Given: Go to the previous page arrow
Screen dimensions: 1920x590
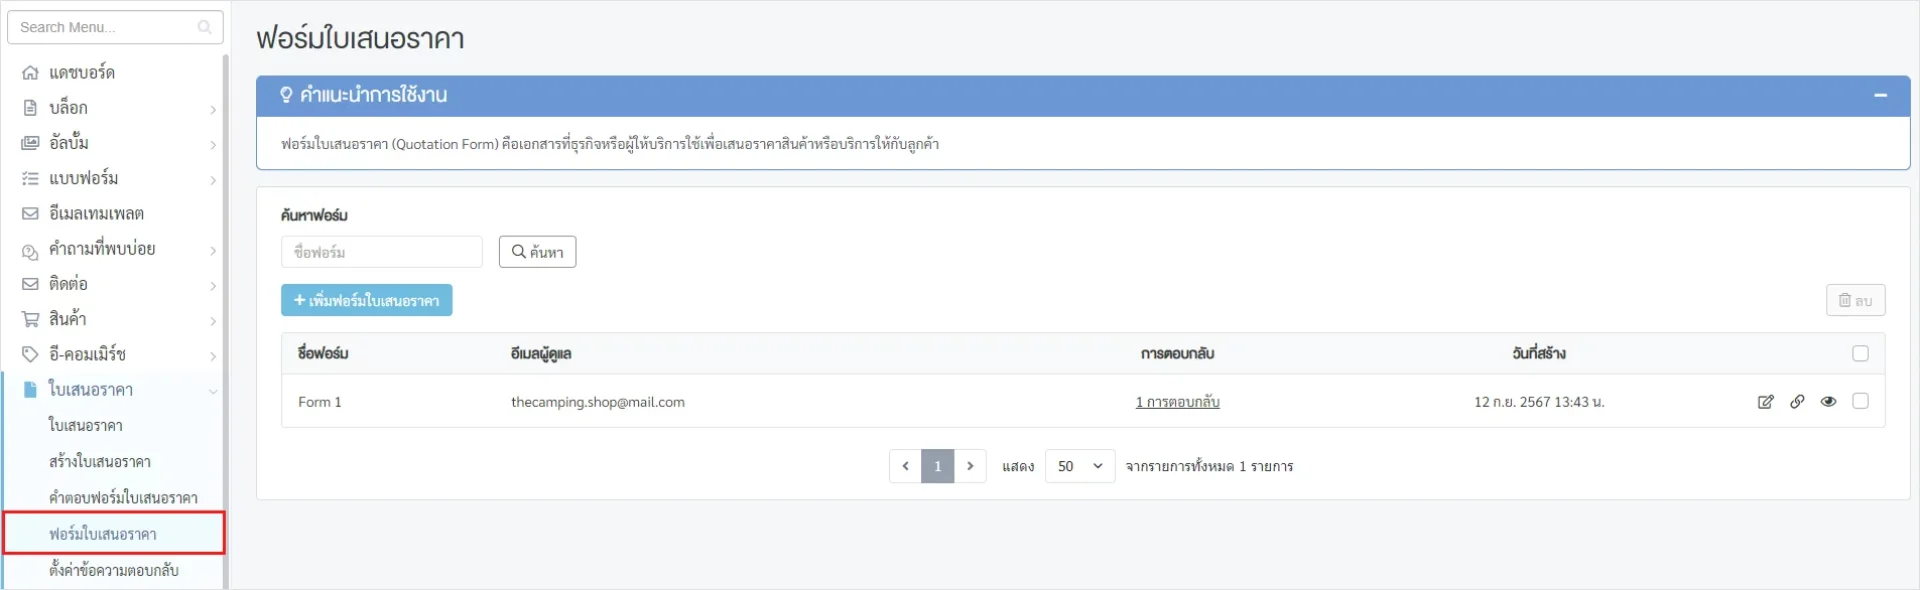Looking at the screenshot, I should click(x=905, y=466).
